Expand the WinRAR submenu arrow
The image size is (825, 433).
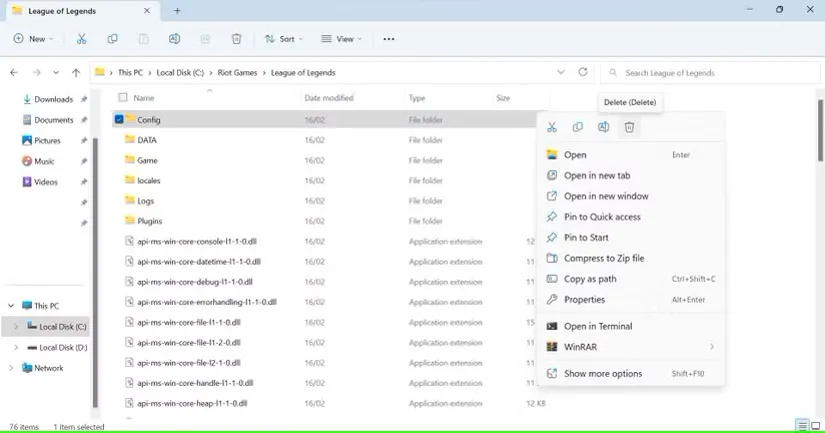click(x=712, y=347)
